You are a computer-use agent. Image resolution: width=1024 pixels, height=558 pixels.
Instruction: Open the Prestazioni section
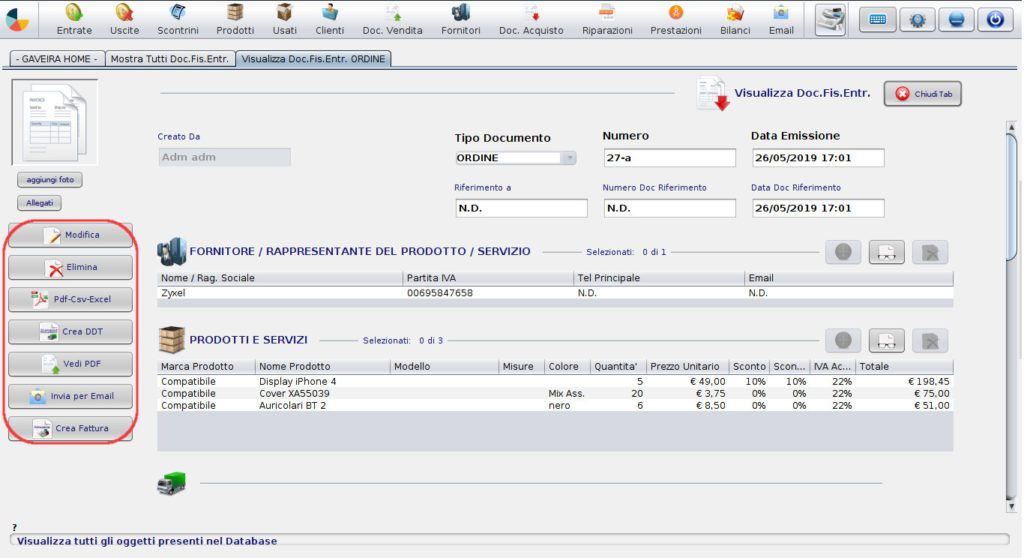tap(676, 19)
